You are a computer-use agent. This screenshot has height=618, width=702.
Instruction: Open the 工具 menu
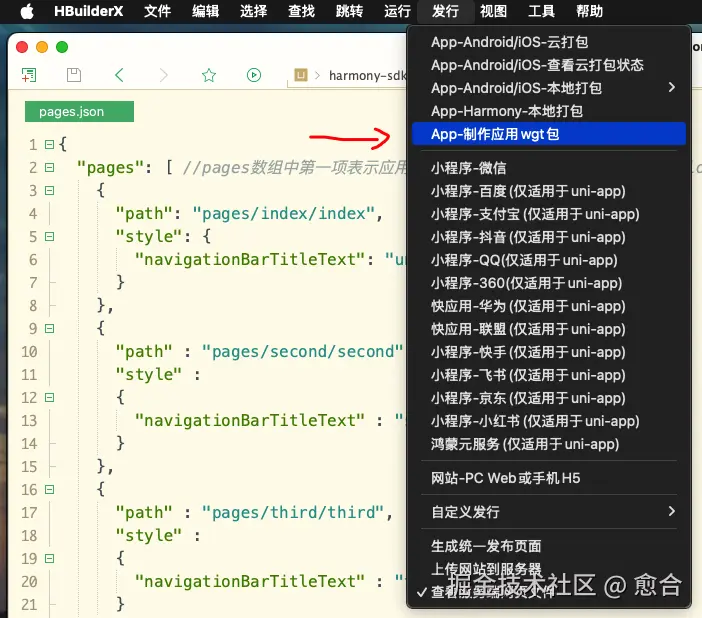(x=541, y=11)
